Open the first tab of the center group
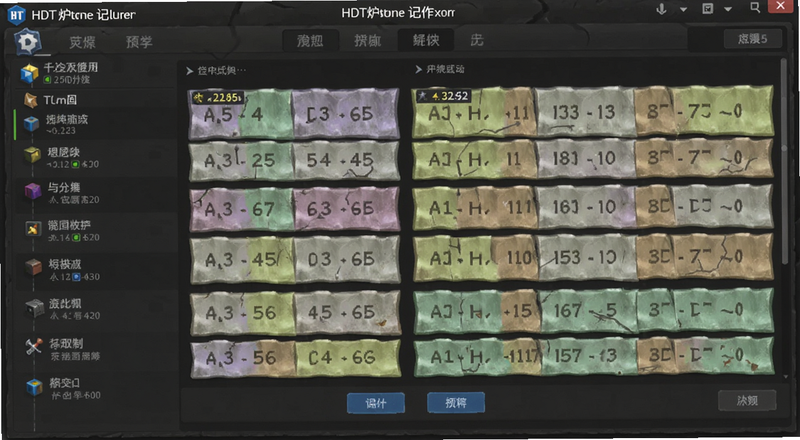This screenshot has height=440, width=800. point(310,40)
